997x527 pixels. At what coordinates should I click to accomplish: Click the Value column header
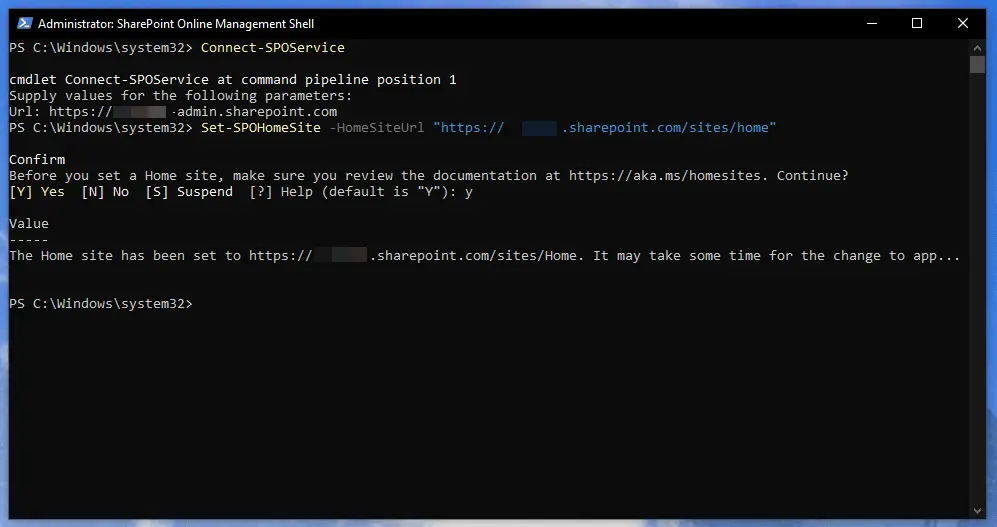click(x=29, y=224)
